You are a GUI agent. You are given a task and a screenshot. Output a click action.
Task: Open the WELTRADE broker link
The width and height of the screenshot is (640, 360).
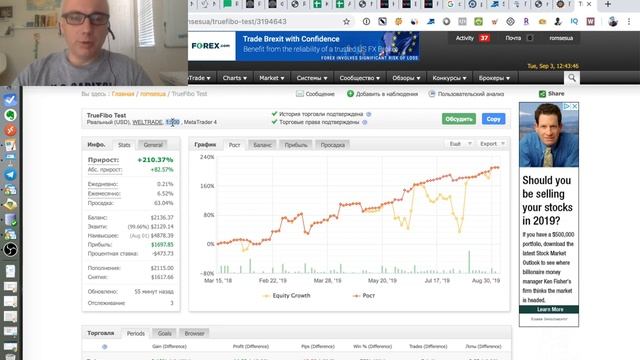147,122
